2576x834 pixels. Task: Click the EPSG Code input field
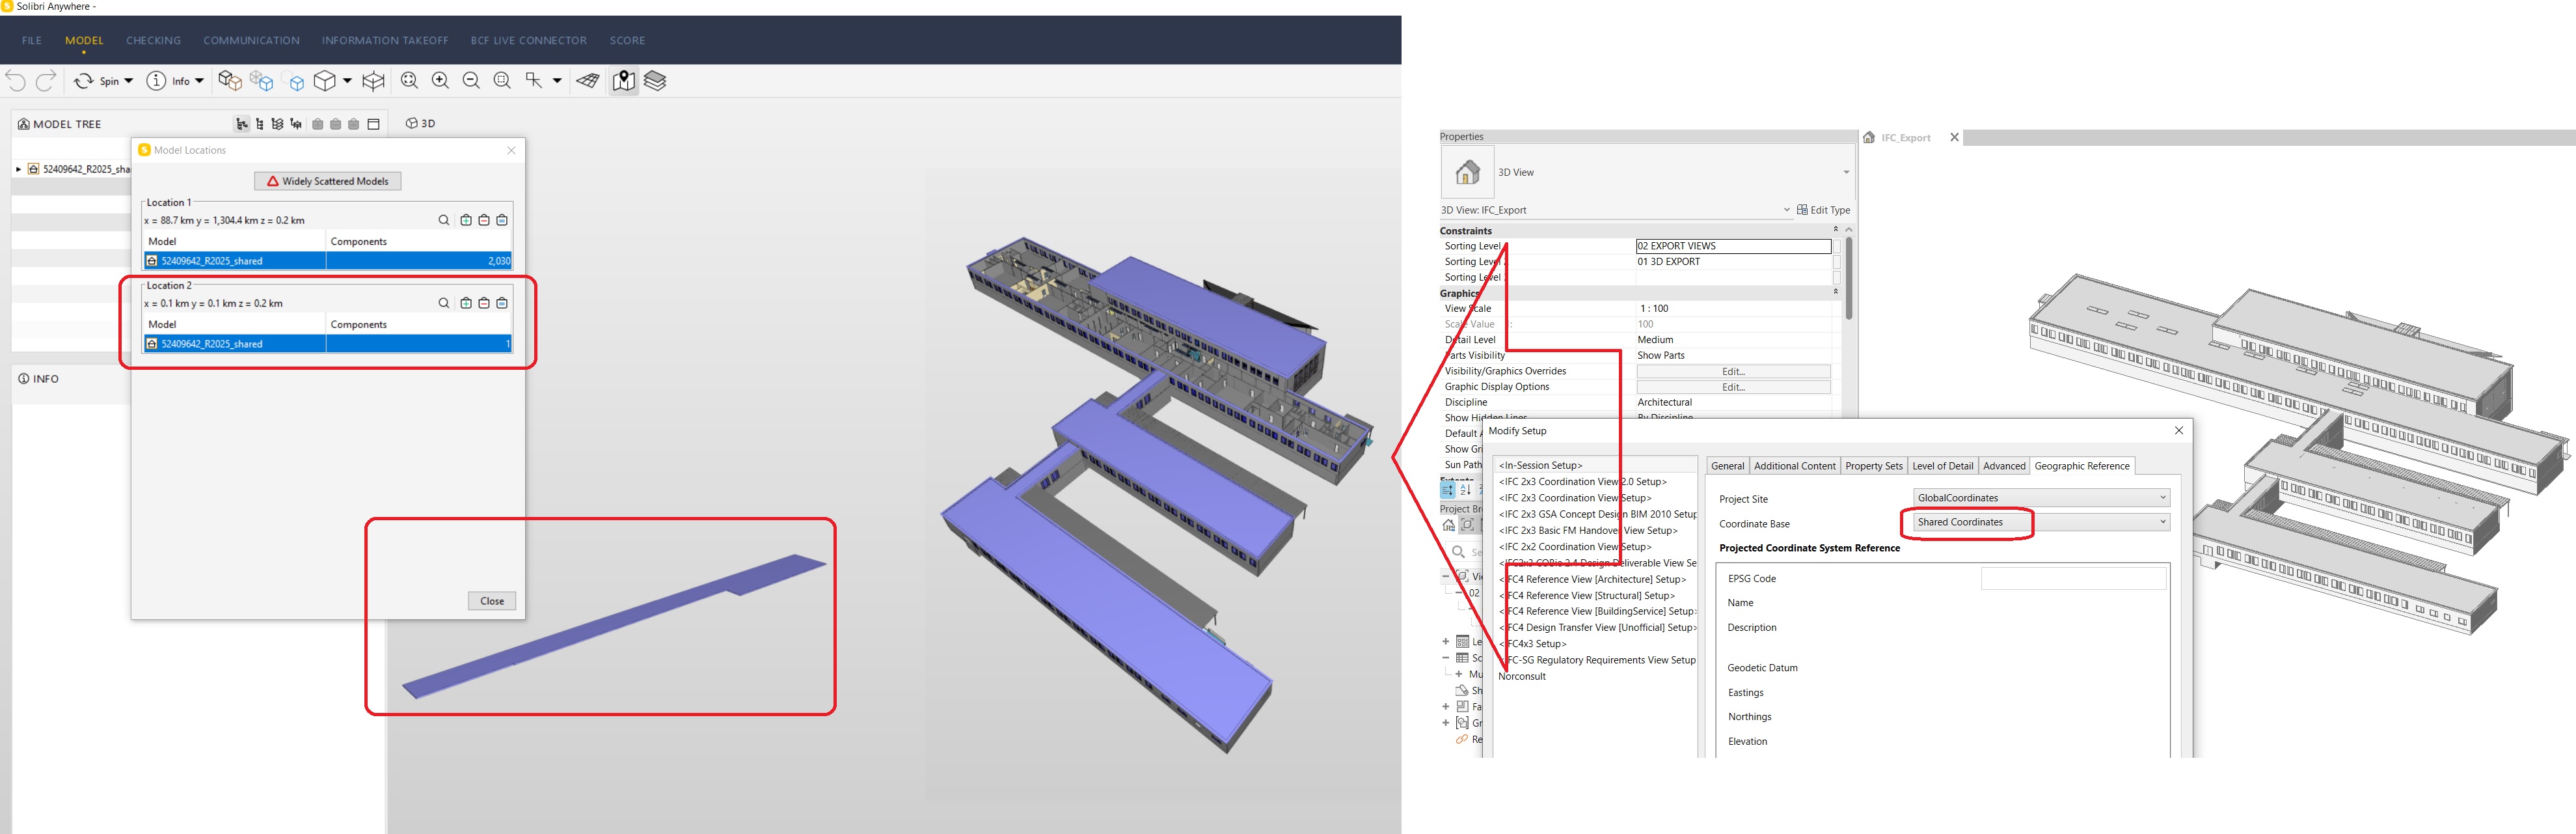2075,578
